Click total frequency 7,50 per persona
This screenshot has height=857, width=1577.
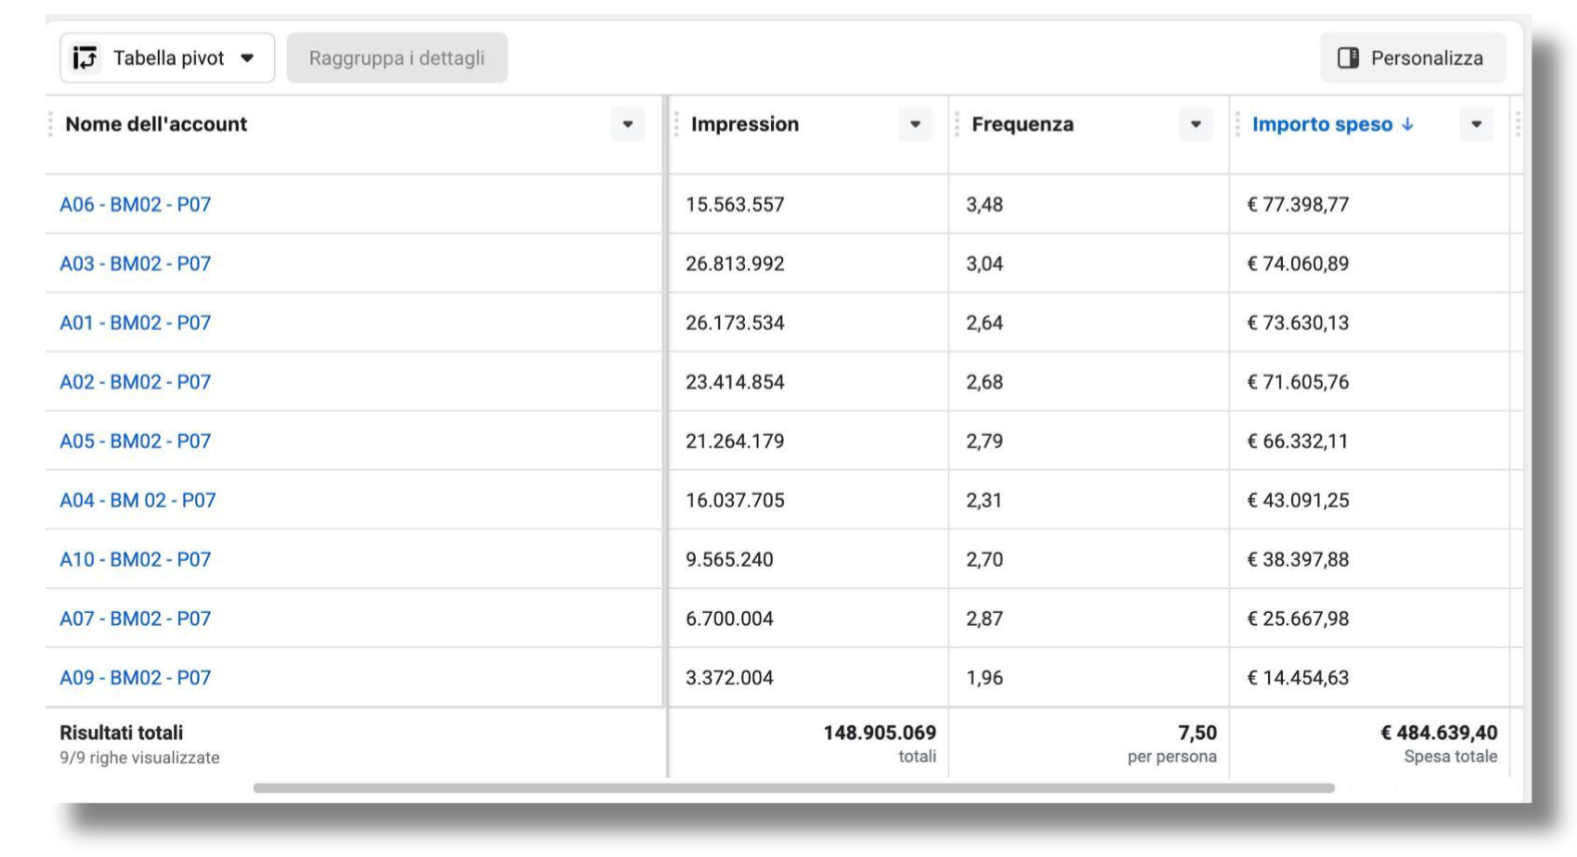[x=1172, y=744]
